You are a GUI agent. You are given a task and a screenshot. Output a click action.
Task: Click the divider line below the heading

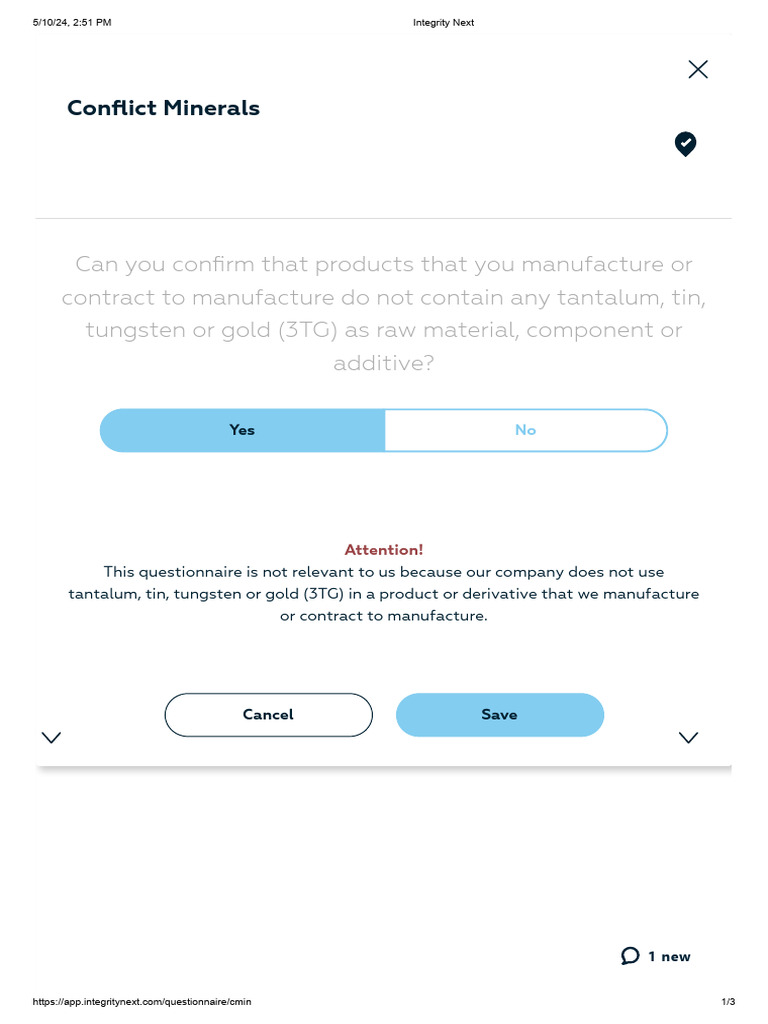click(383, 218)
